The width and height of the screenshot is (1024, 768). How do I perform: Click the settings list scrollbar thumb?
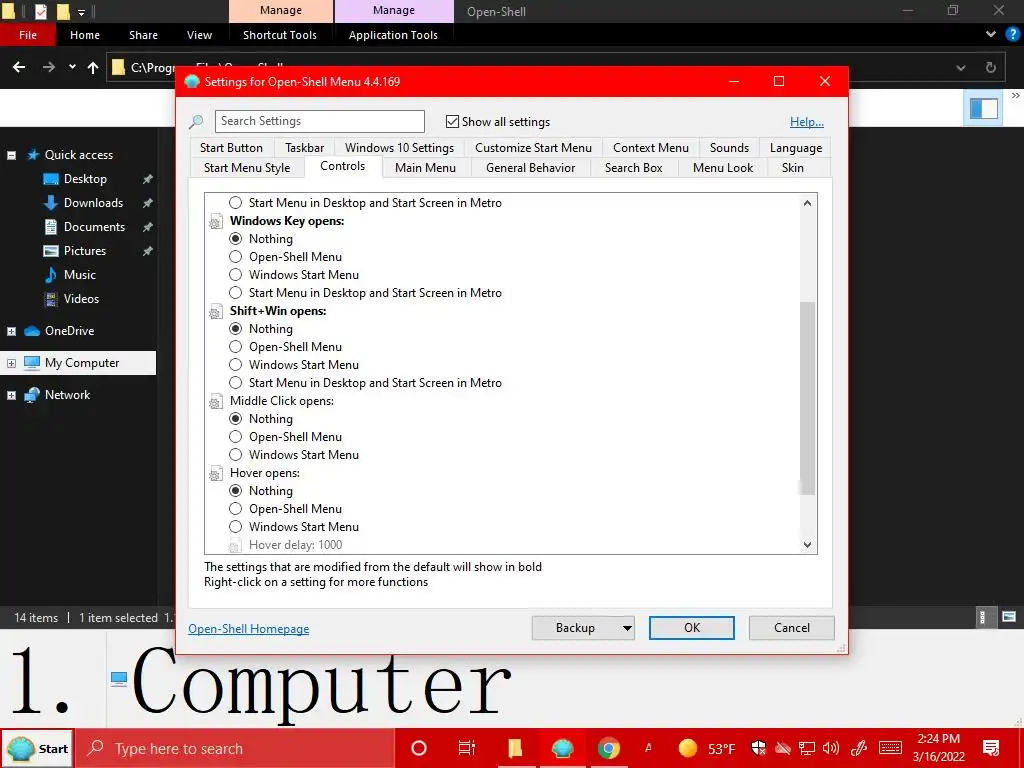click(807, 398)
